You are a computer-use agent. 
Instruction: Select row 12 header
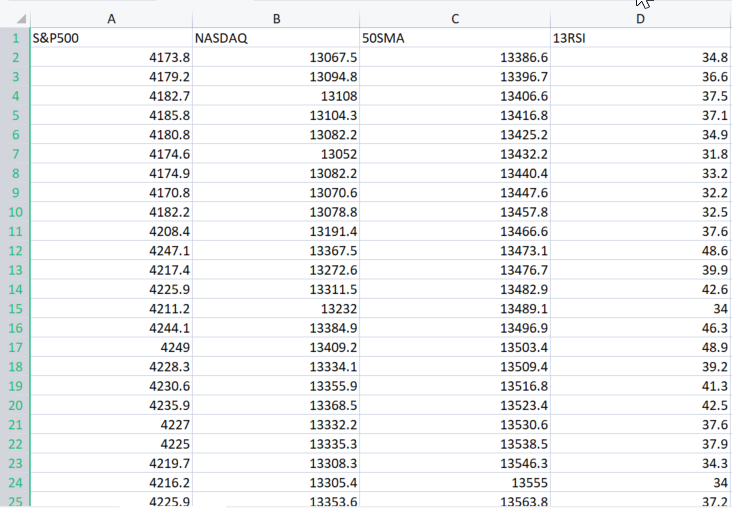pyautogui.click(x=15, y=251)
